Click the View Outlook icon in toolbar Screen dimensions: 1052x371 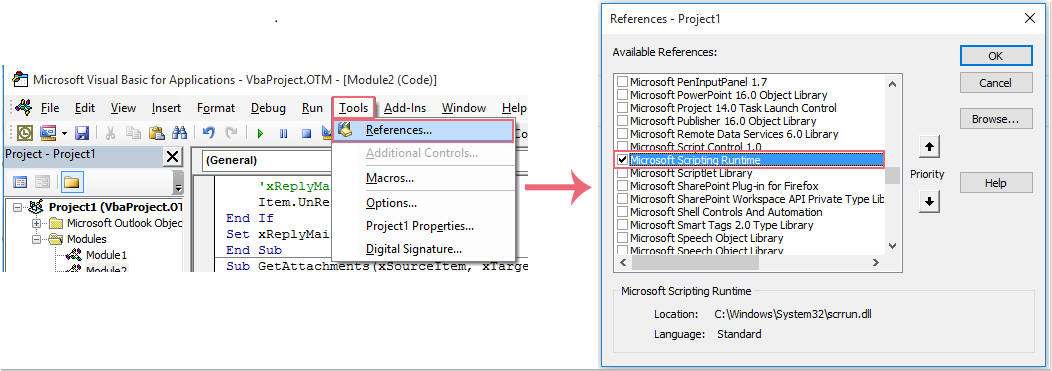coord(25,132)
